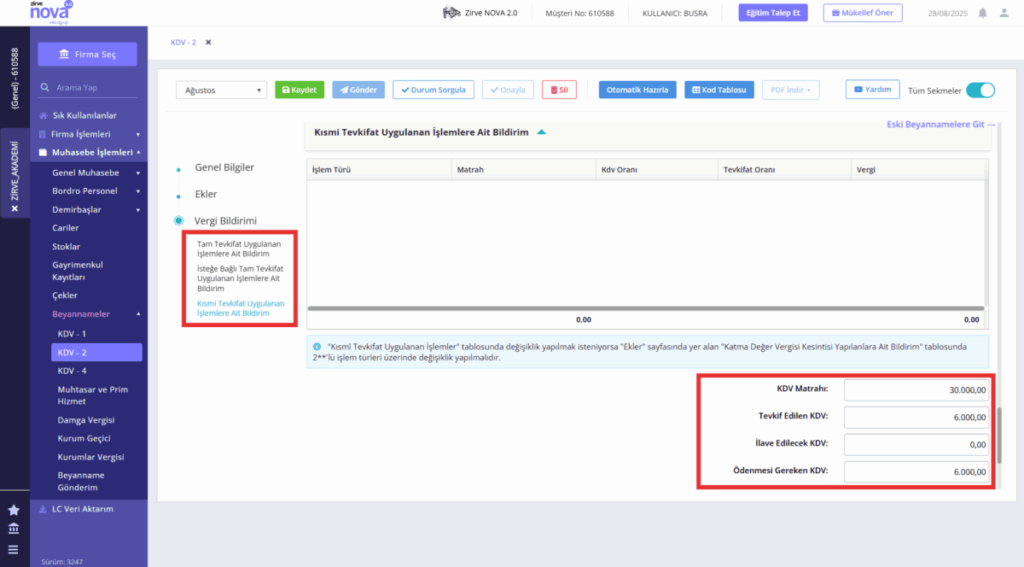
Task: Click the Zirve NOVA 2.0 rhino icon
Action: pyautogui.click(x=451, y=12)
